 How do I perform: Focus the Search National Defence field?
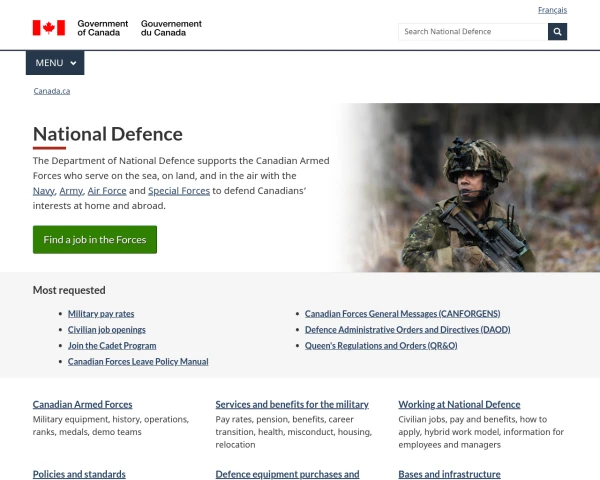472,32
